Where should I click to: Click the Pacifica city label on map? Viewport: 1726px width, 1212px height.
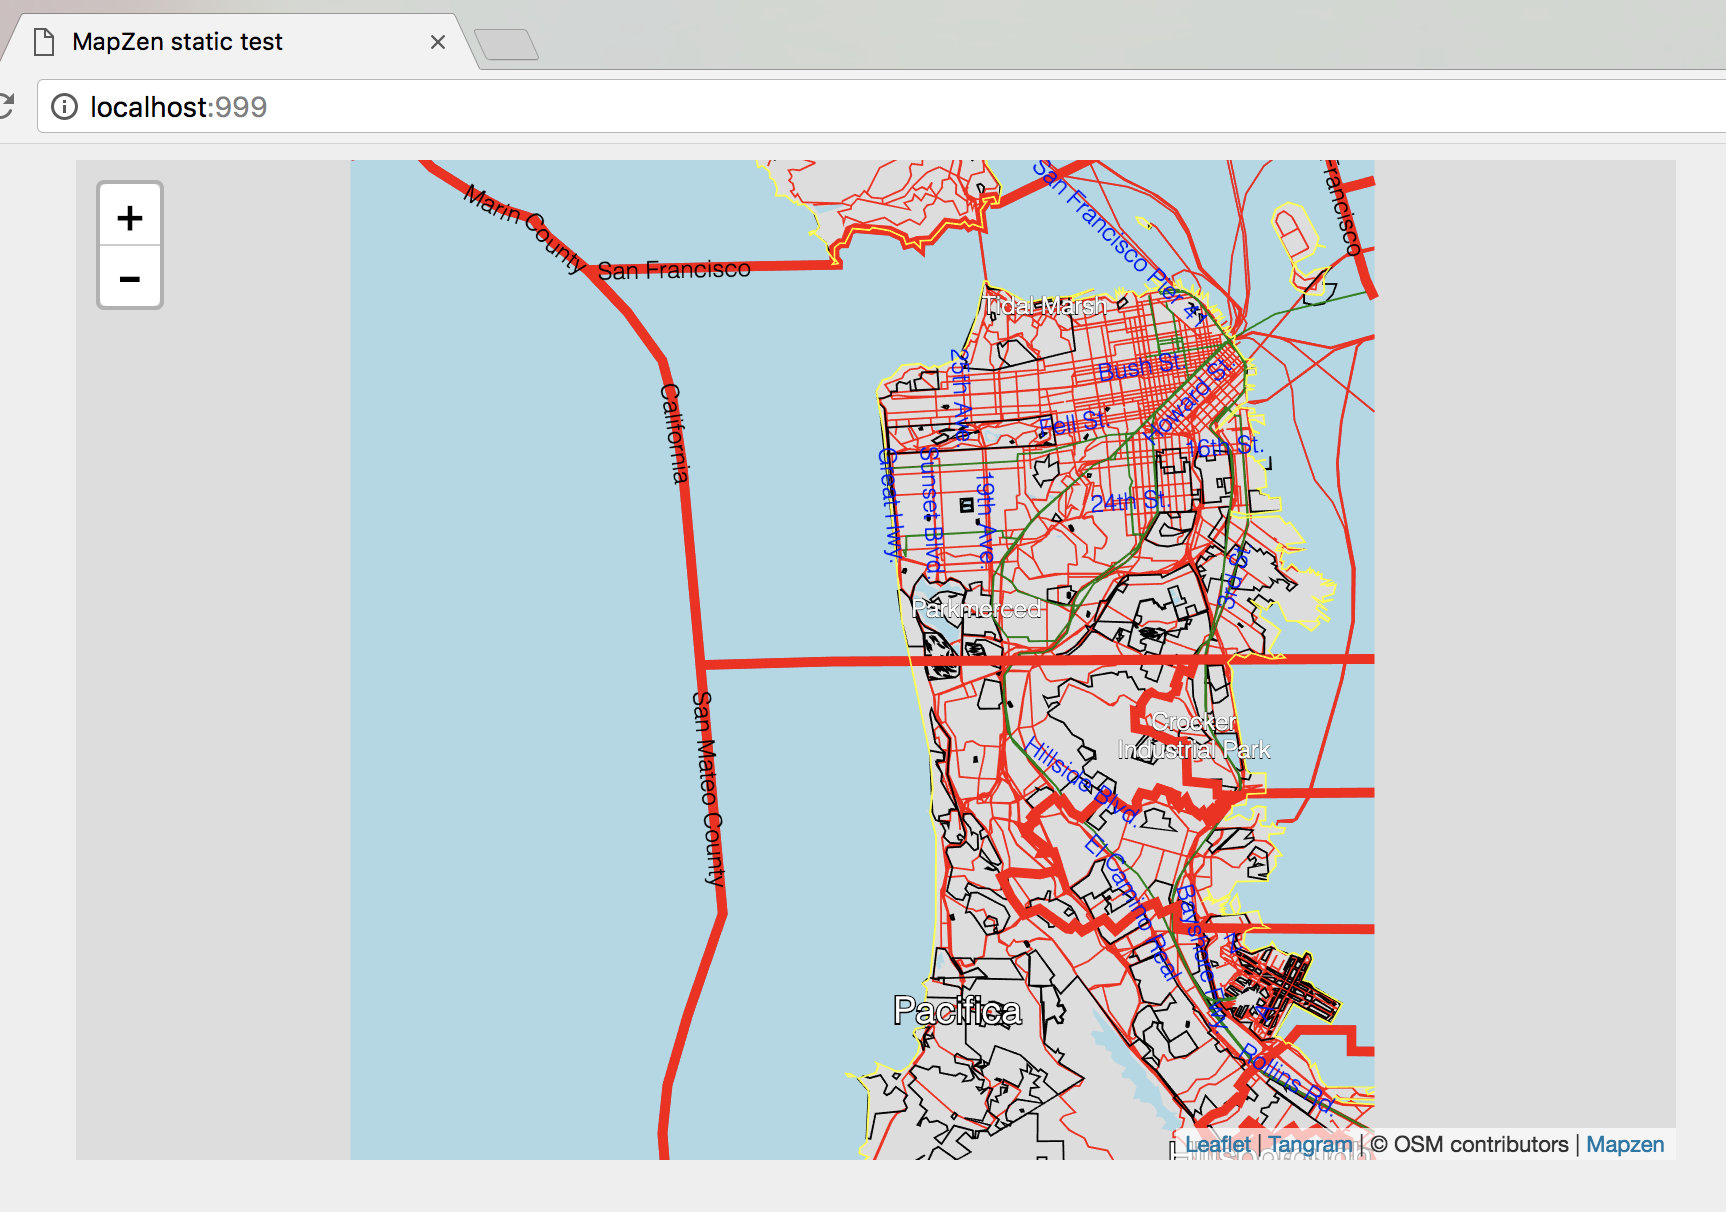coord(957,1011)
